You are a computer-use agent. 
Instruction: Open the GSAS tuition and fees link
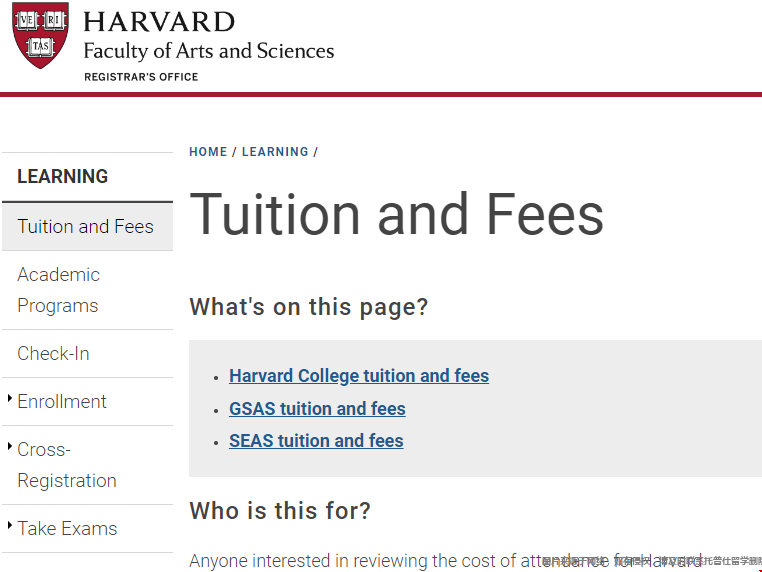click(x=317, y=409)
